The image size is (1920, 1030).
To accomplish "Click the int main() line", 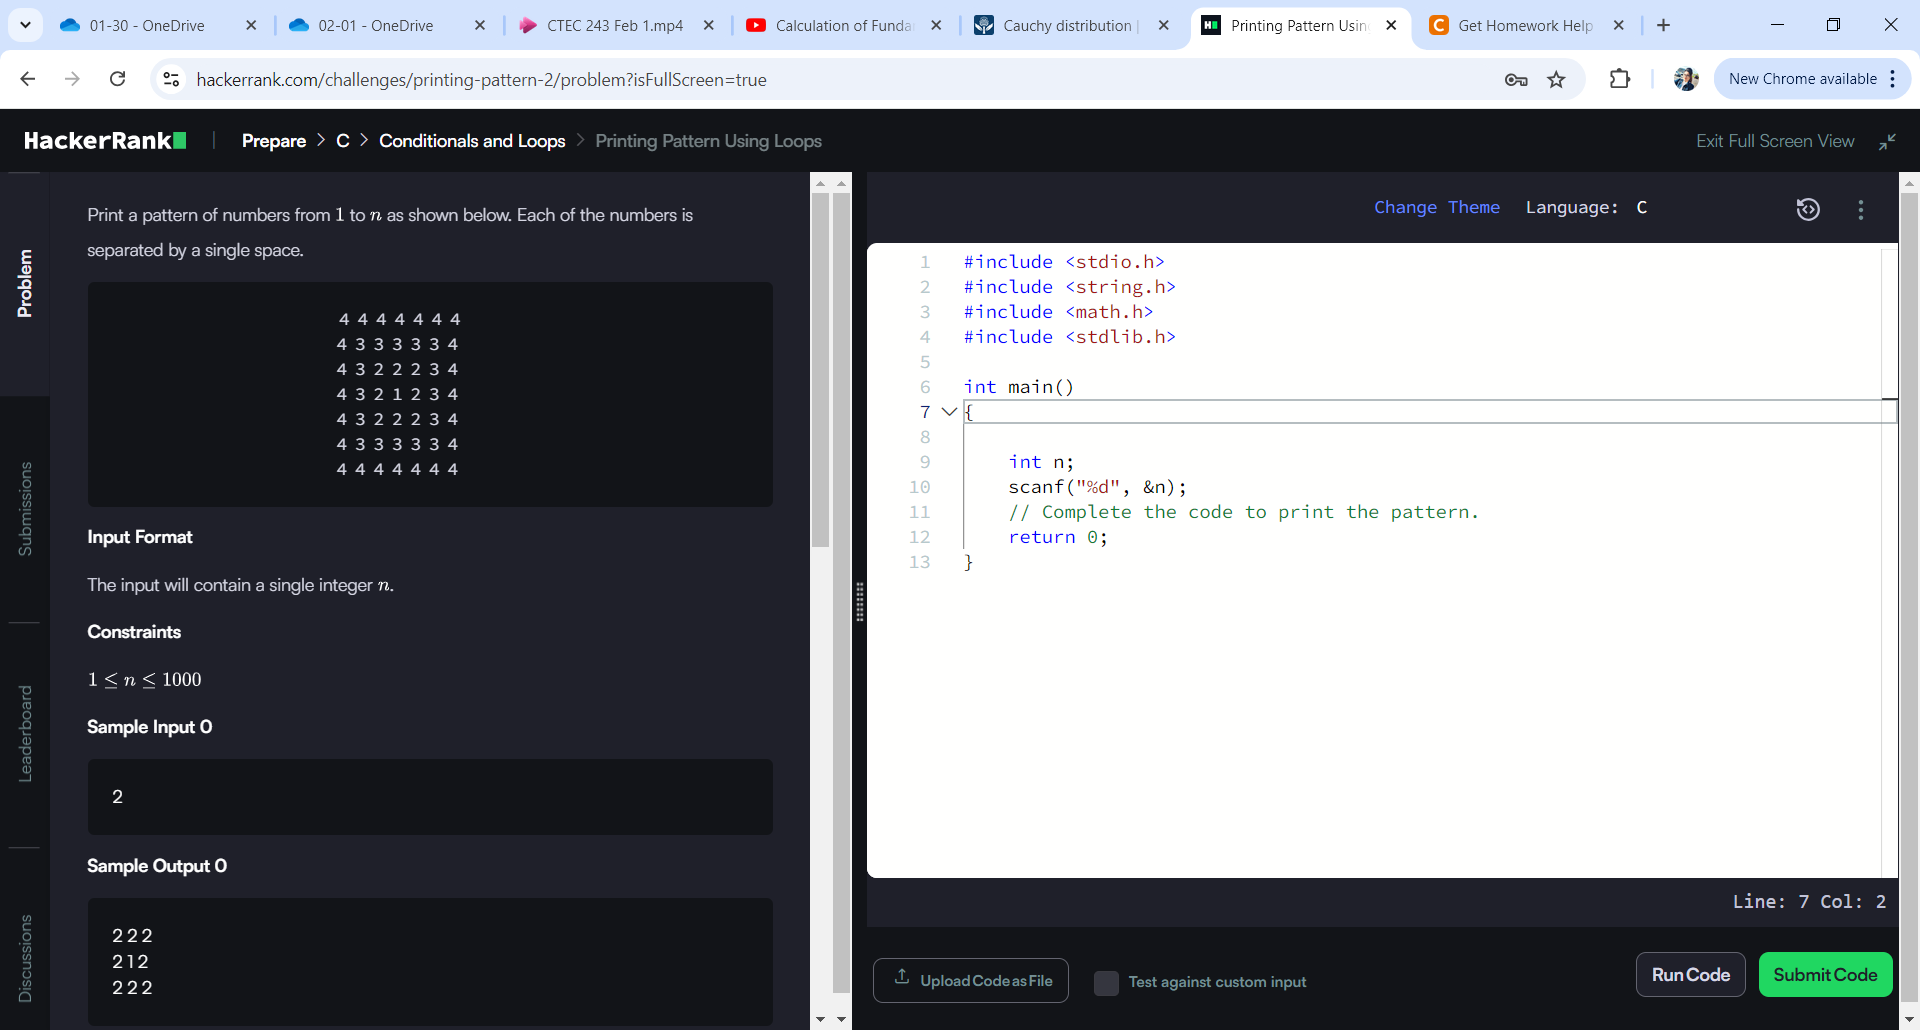I will pyautogui.click(x=1018, y=387).
